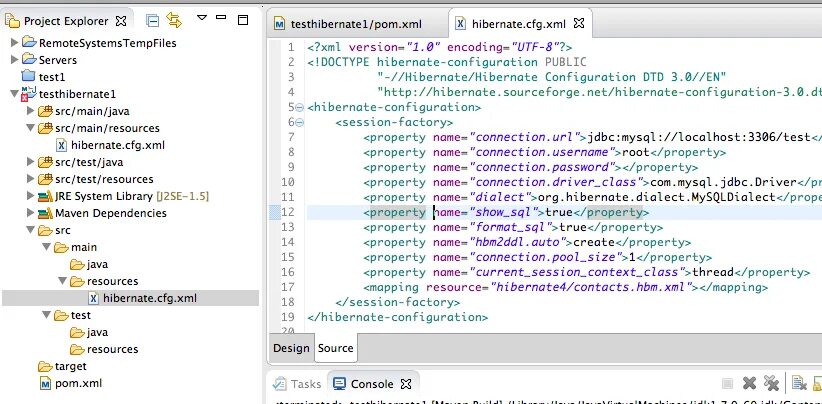Minimize the Project Explorer panel
Viewport: 822px width, 404px height.
pyautogui.click(x=221, y=18)
